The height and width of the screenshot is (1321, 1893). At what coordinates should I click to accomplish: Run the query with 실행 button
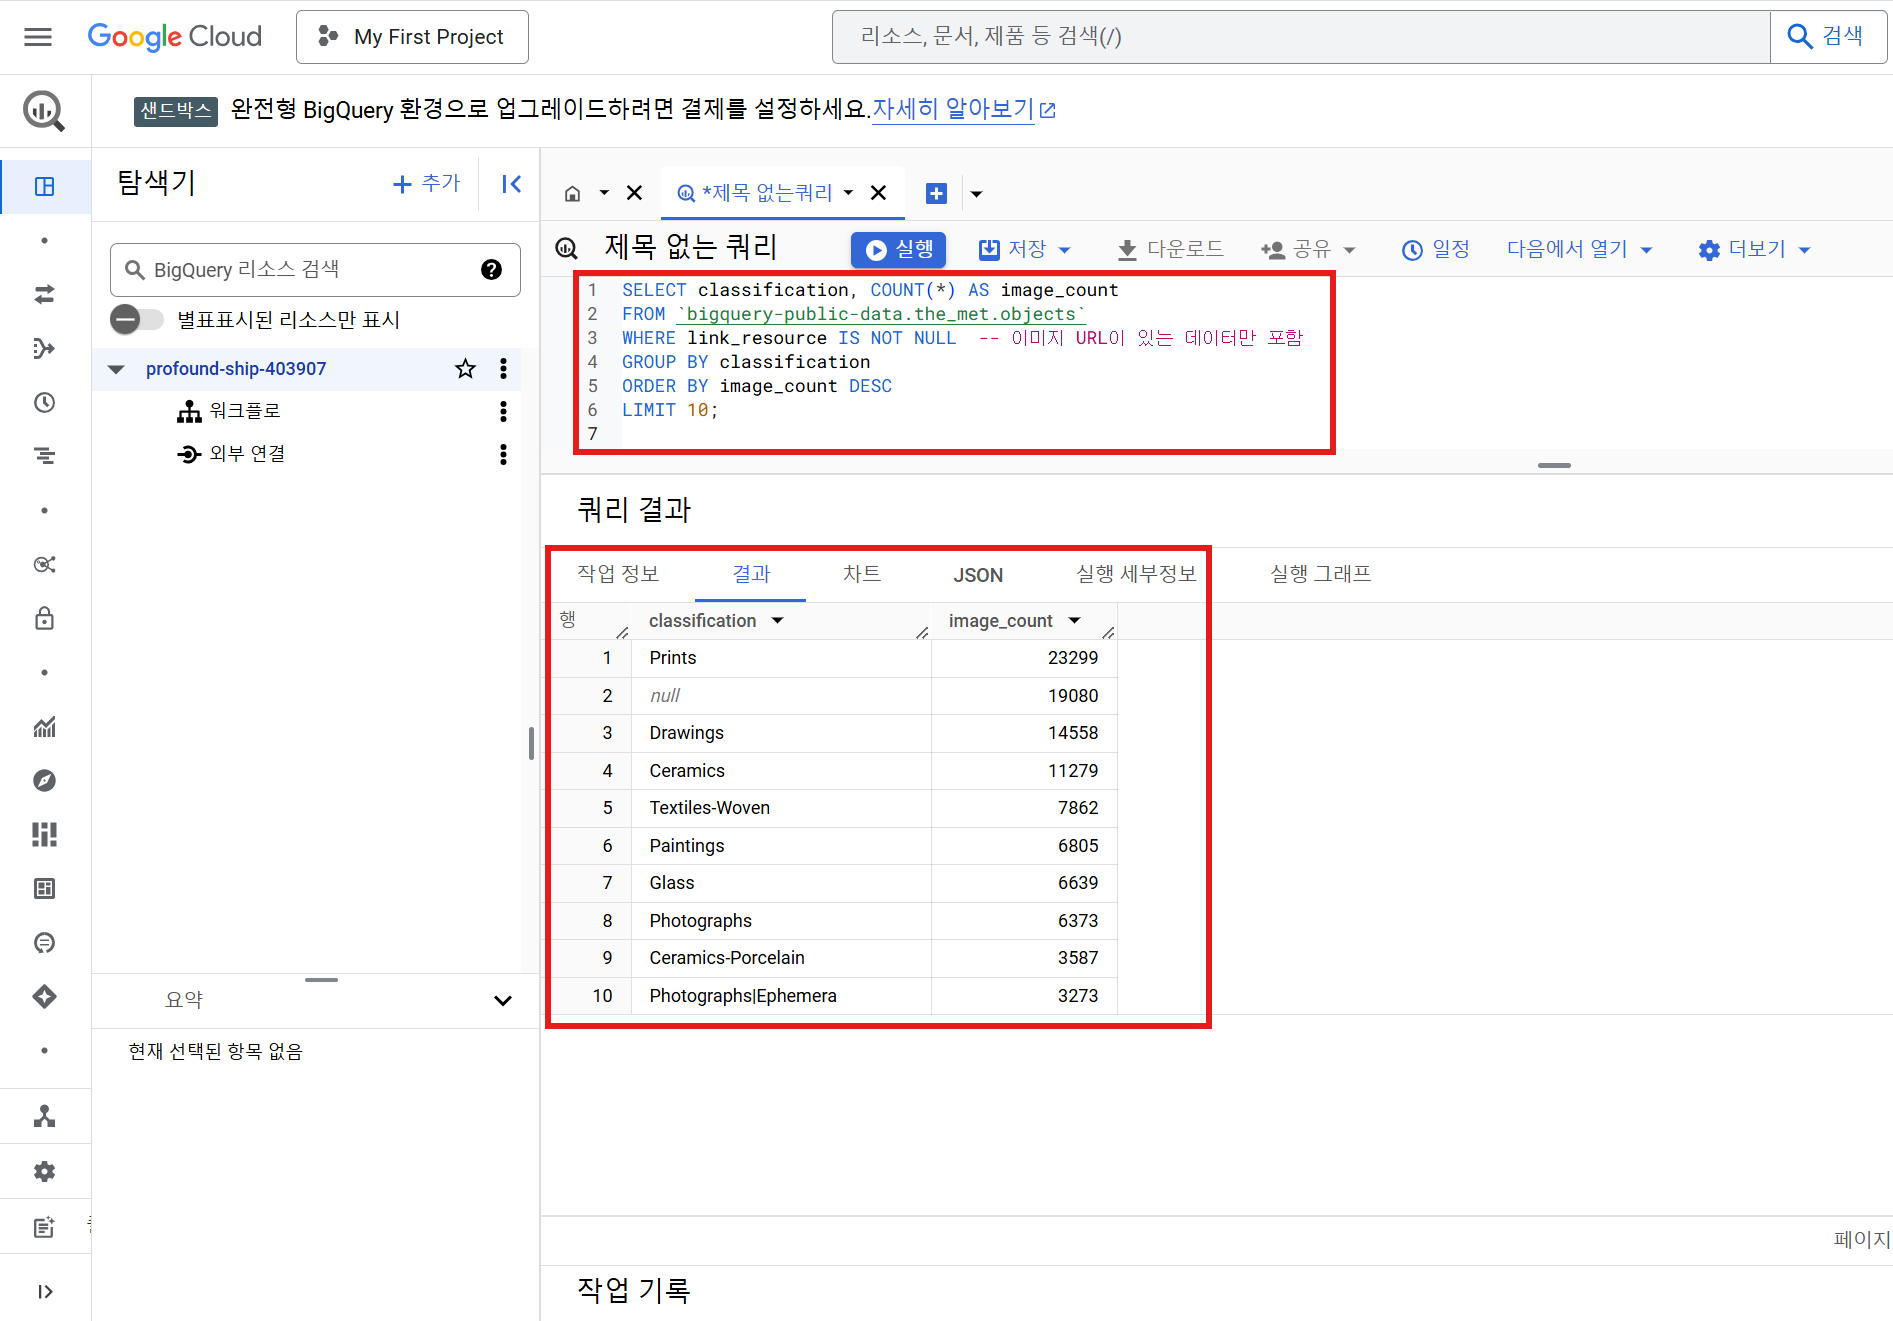tap(898, 249)
